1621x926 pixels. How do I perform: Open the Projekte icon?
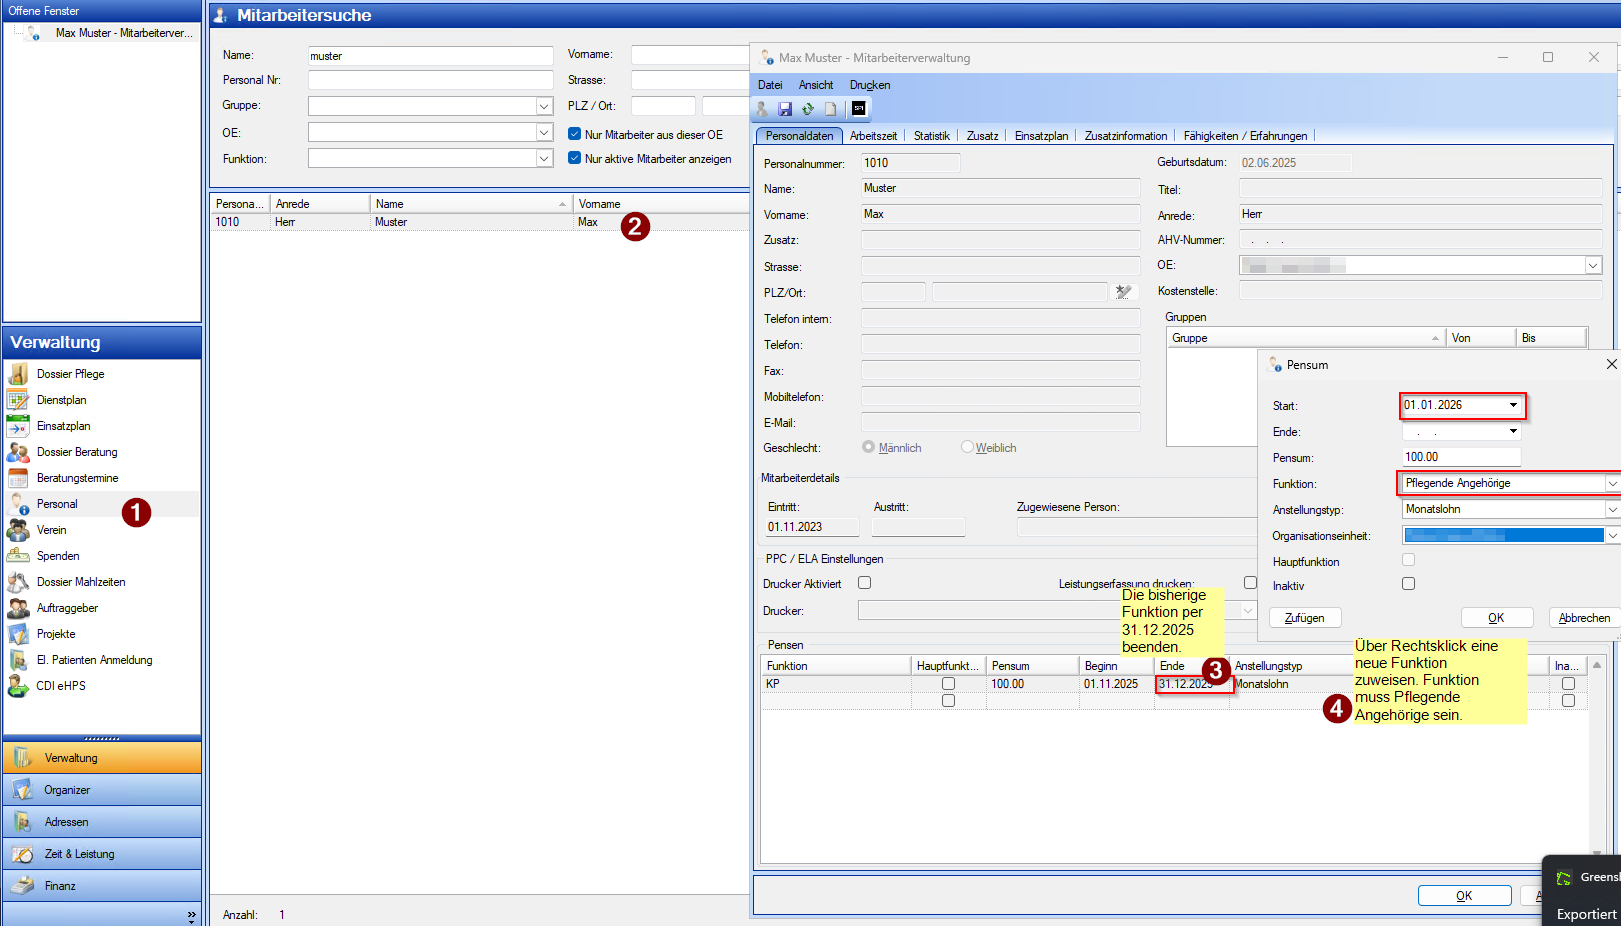click(x=18, y=634)
